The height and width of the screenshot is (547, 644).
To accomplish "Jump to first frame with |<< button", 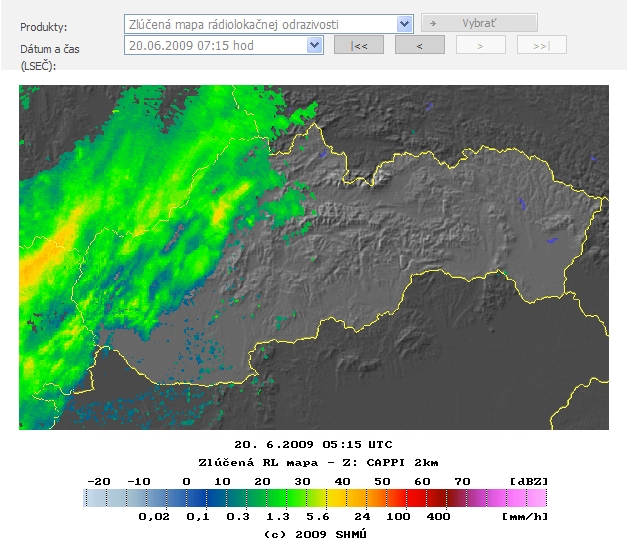I will click(x=358, y=45).
